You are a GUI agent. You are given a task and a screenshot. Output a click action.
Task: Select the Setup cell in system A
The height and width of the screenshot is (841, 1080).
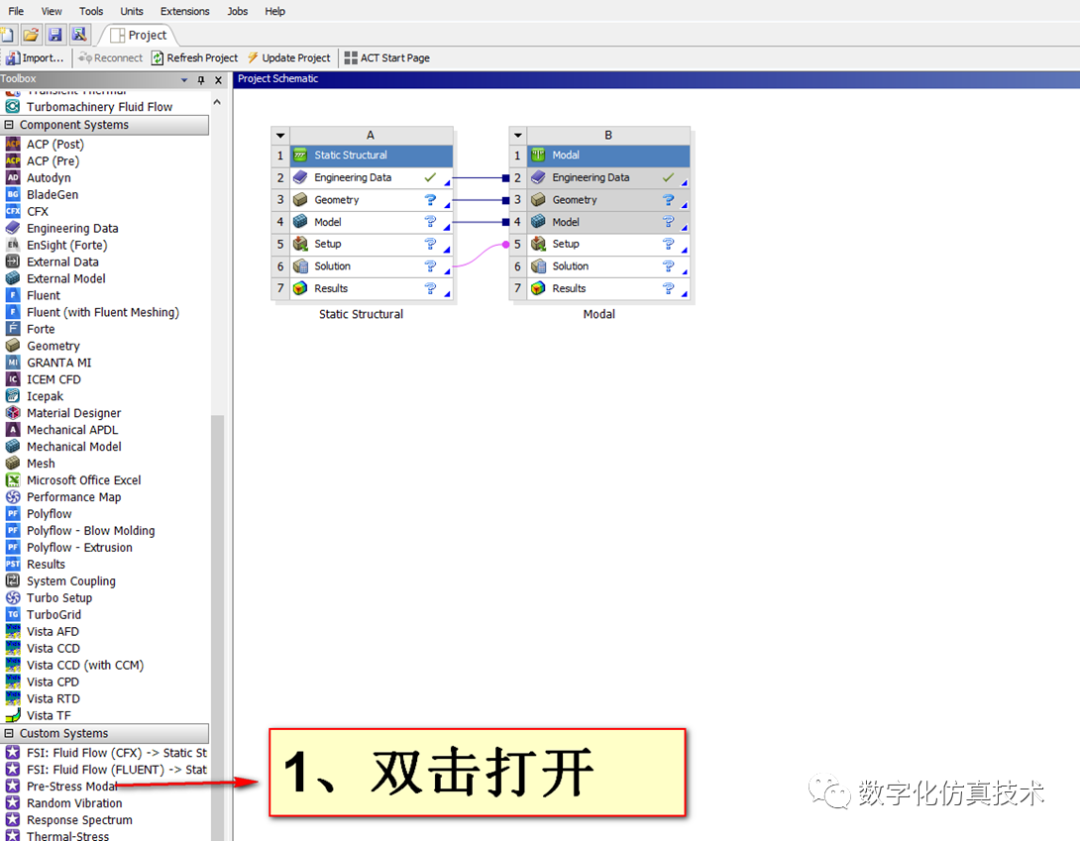371,244
